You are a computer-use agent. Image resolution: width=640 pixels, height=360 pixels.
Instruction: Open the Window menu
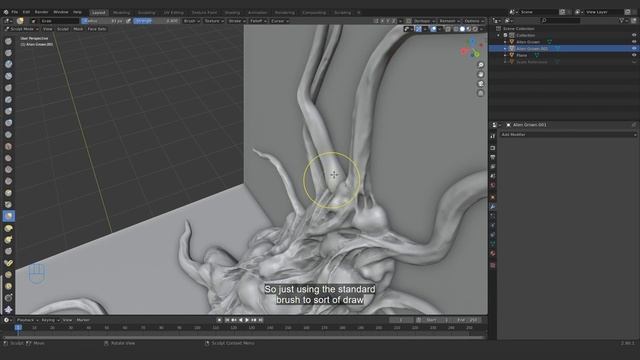coord(61,12)
